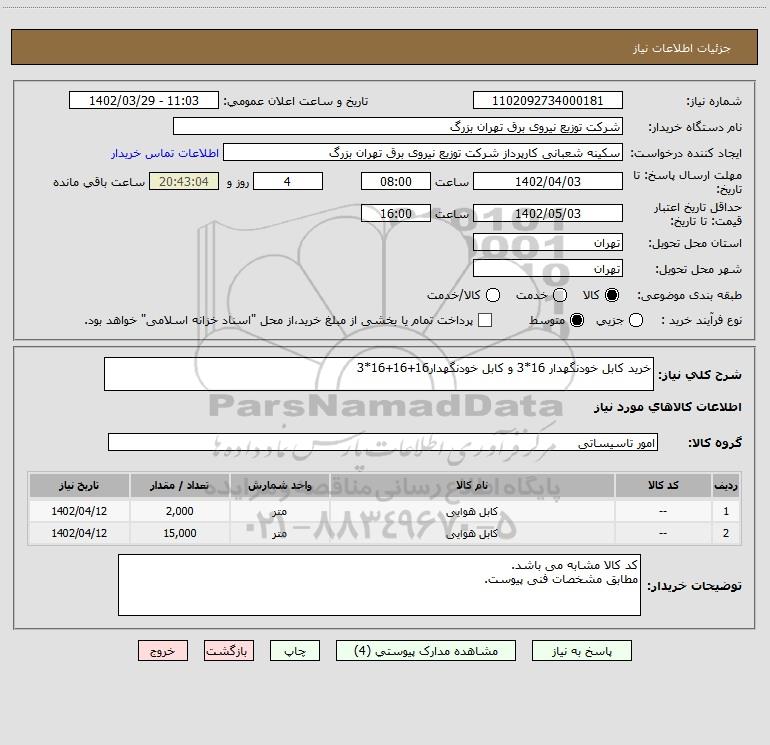The width and height of the screenshot is (770, 745).
Task: Click the remaining days field showing 4
Action: (288, 181)
